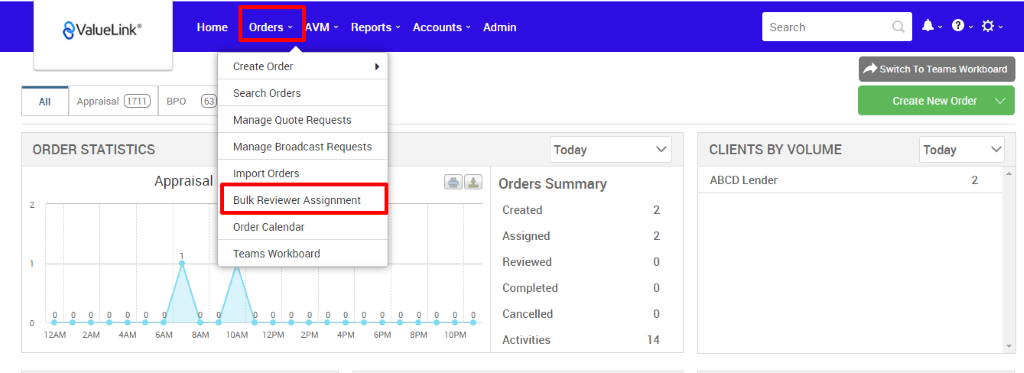This screenshot has height=373, width=1024.
Task: Expand the Create New Order dropdown arrow
Action: 1000,101
